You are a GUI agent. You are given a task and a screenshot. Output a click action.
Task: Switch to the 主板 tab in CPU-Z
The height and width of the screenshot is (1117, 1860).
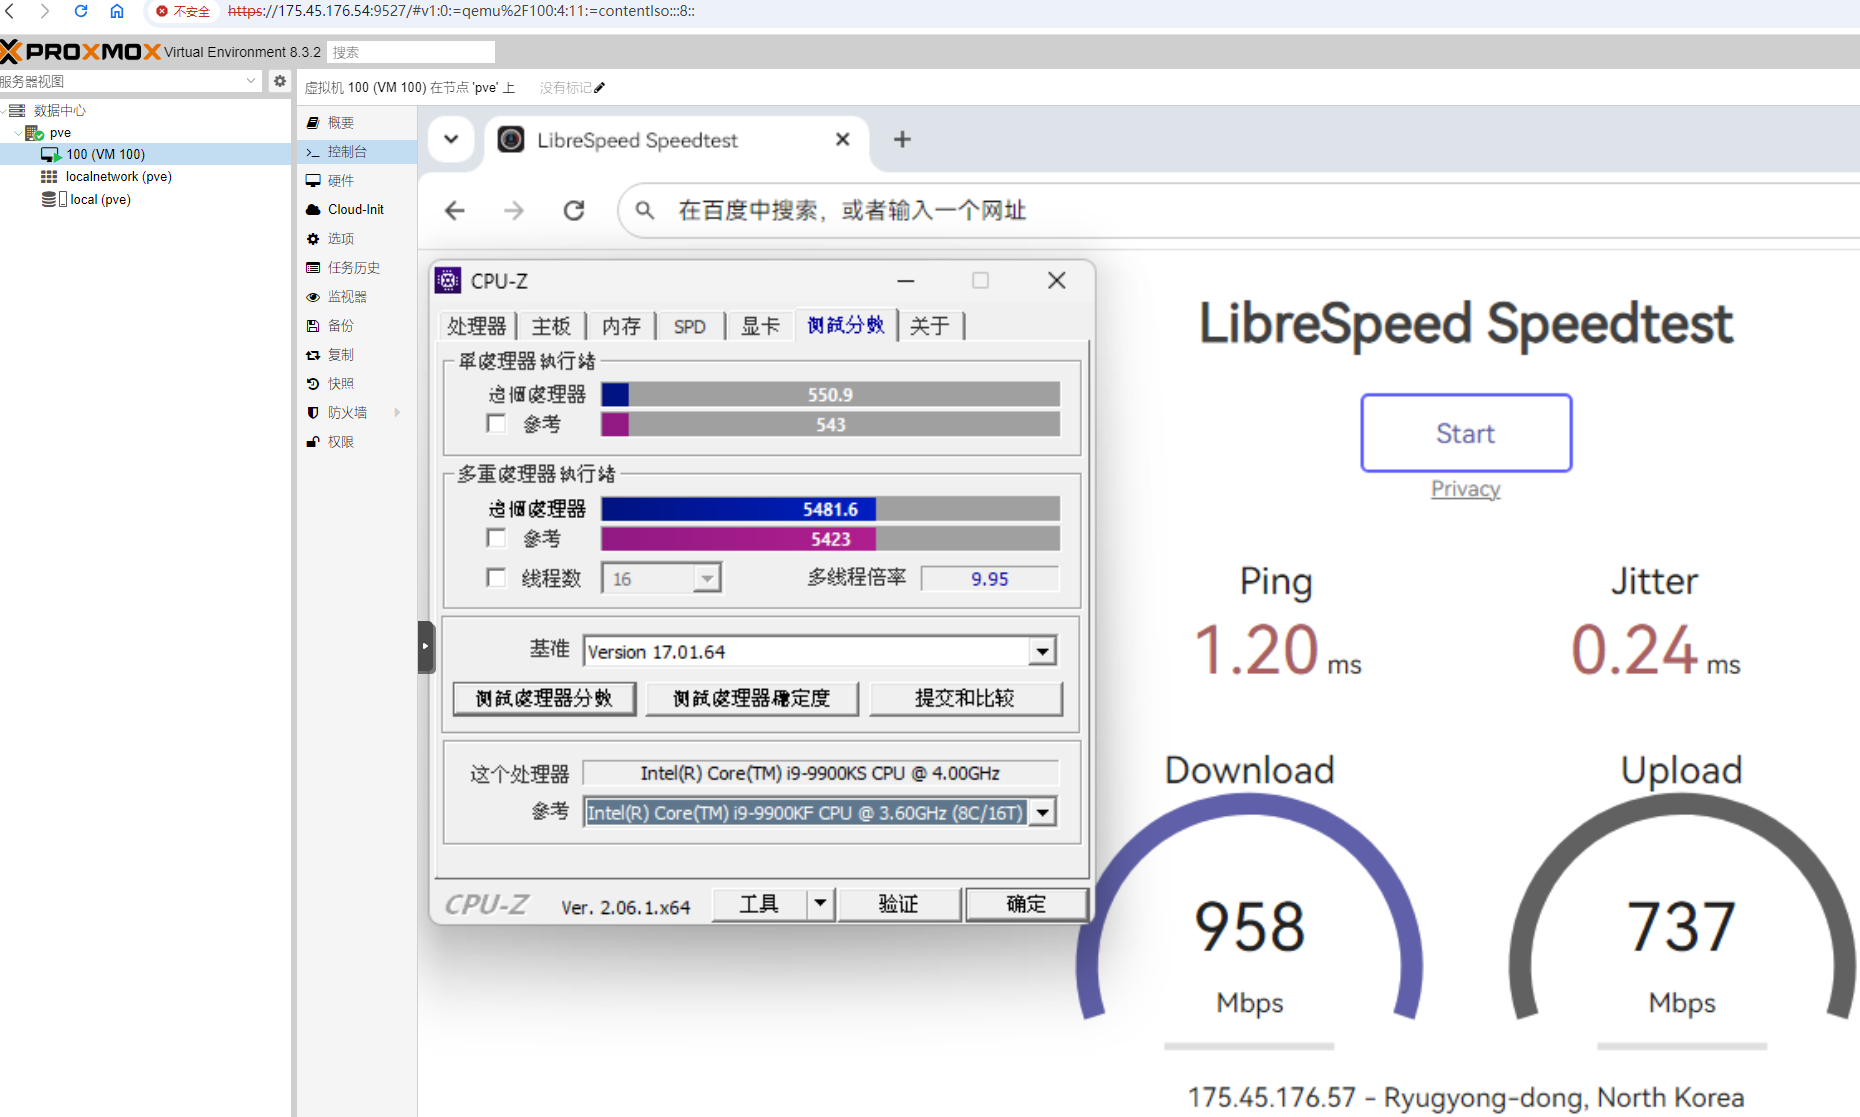(551, 326)
